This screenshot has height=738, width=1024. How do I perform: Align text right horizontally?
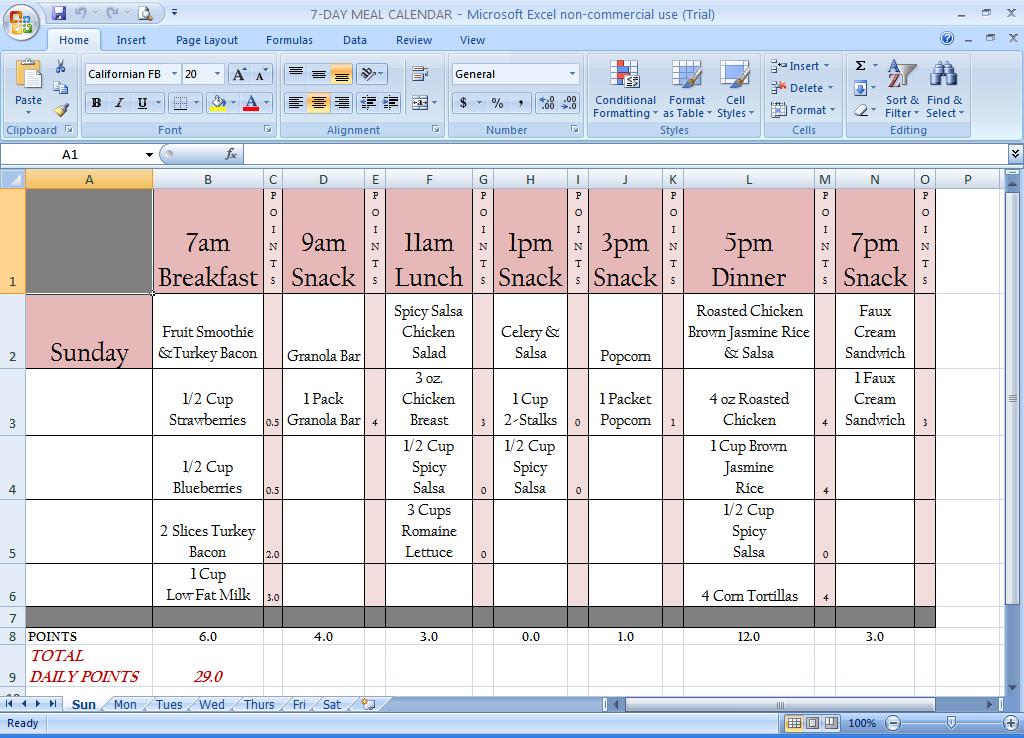click(341, 103)
